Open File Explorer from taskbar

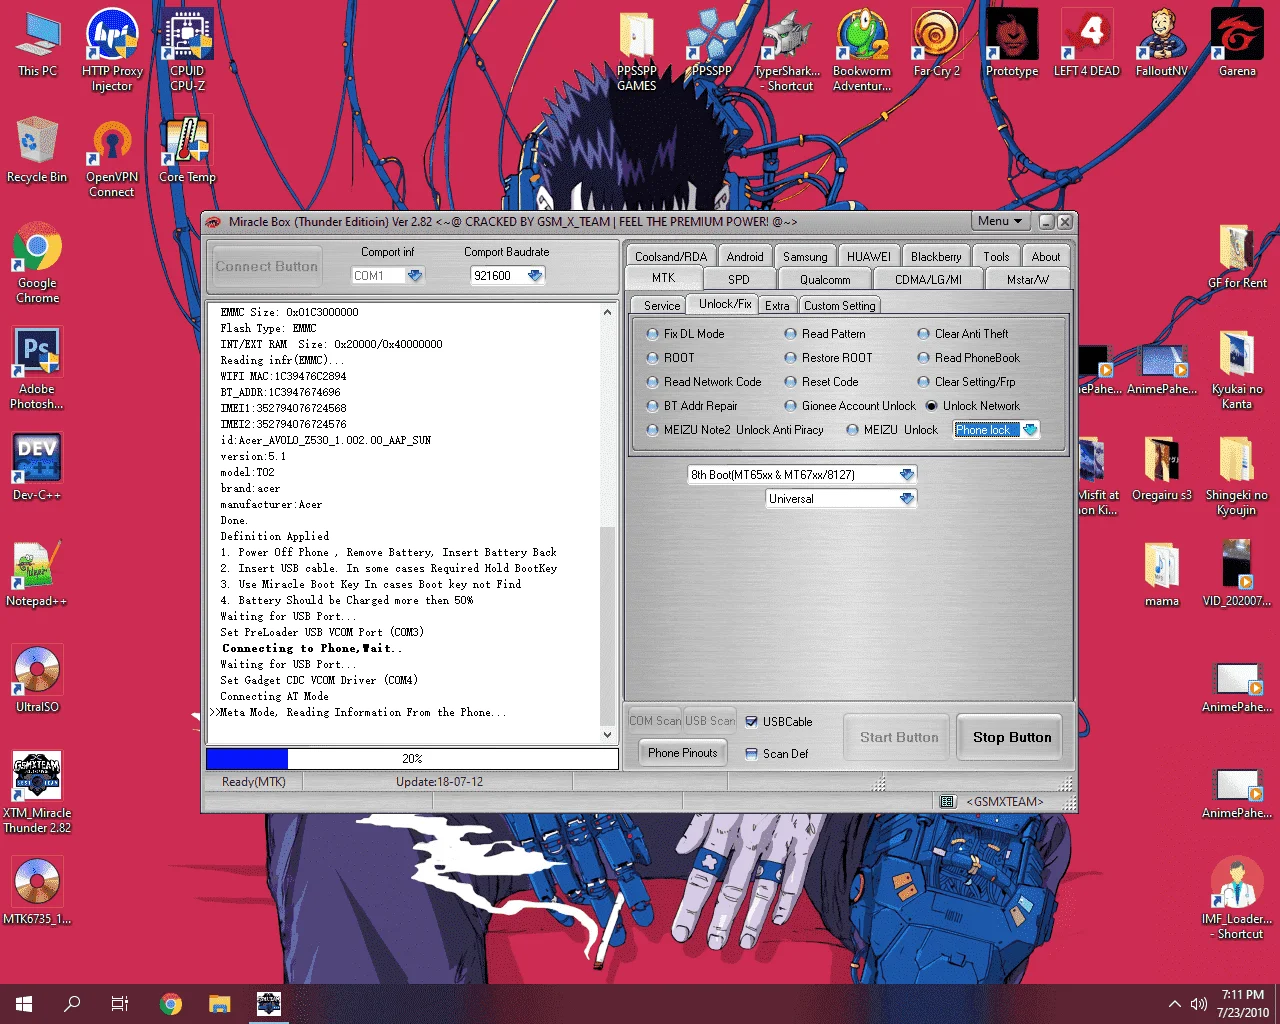coord(220,1004)
